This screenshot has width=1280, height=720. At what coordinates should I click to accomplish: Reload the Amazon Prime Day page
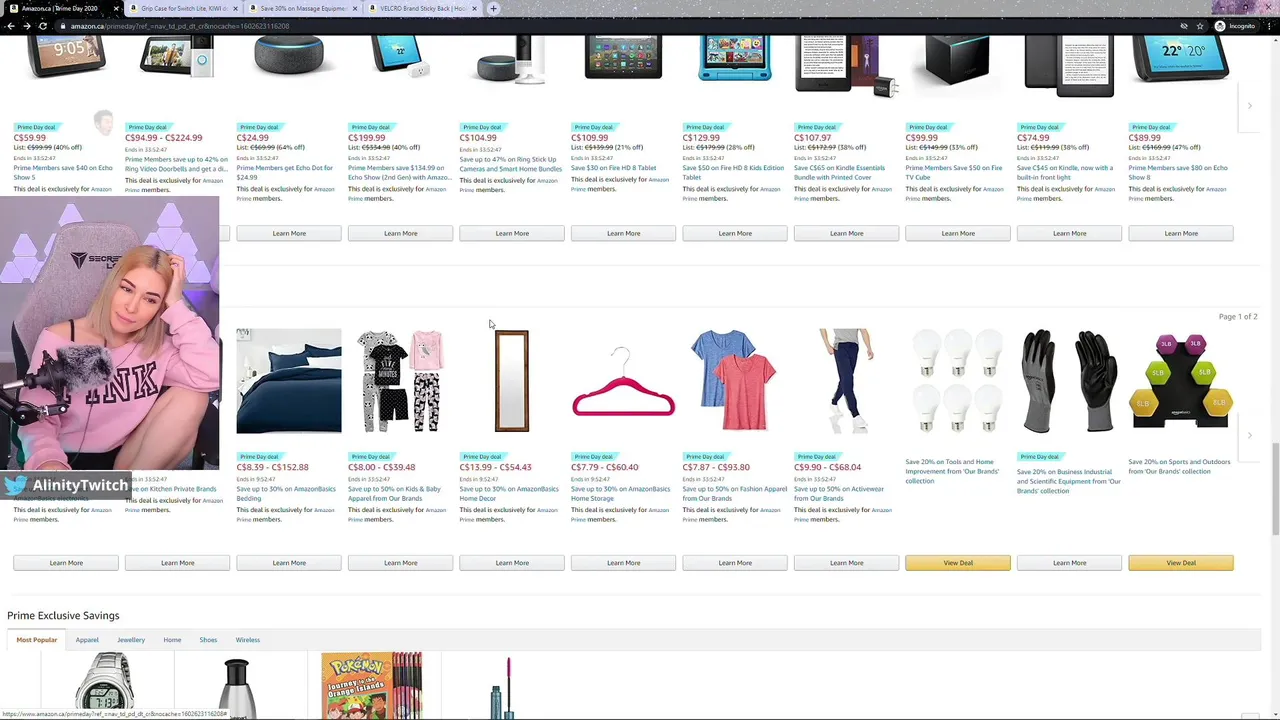43,26
